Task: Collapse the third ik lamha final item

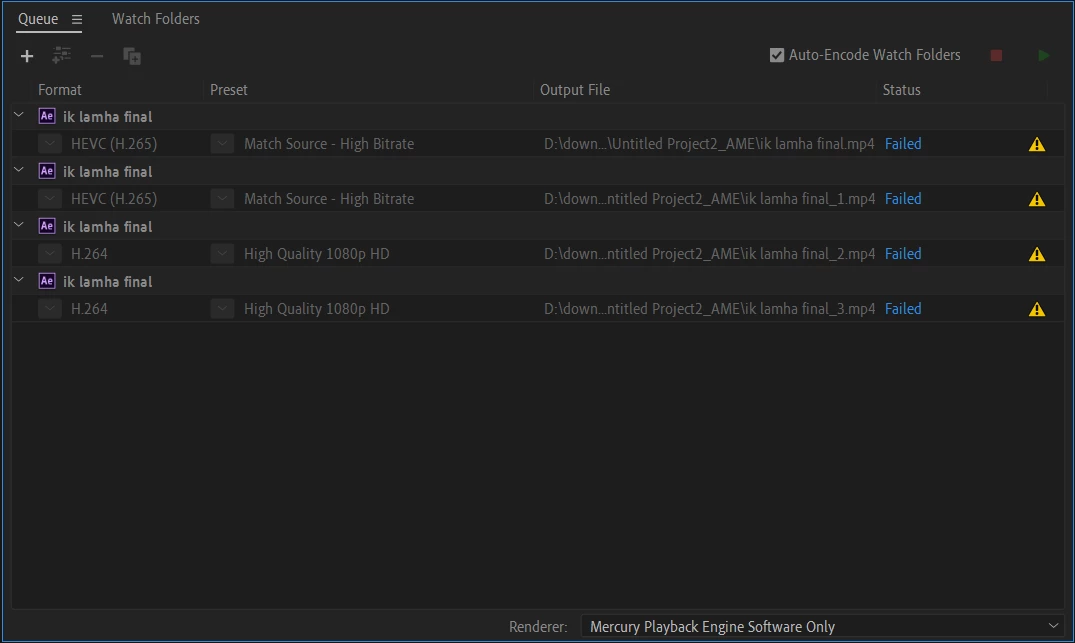Action: (19, 225)
